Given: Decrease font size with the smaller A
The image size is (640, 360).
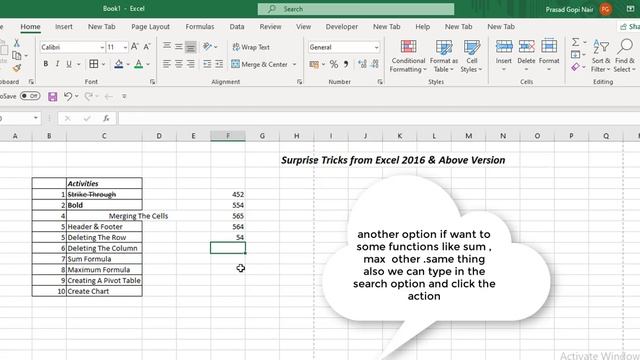Looking at the screenshot, I should pos(147,47).
